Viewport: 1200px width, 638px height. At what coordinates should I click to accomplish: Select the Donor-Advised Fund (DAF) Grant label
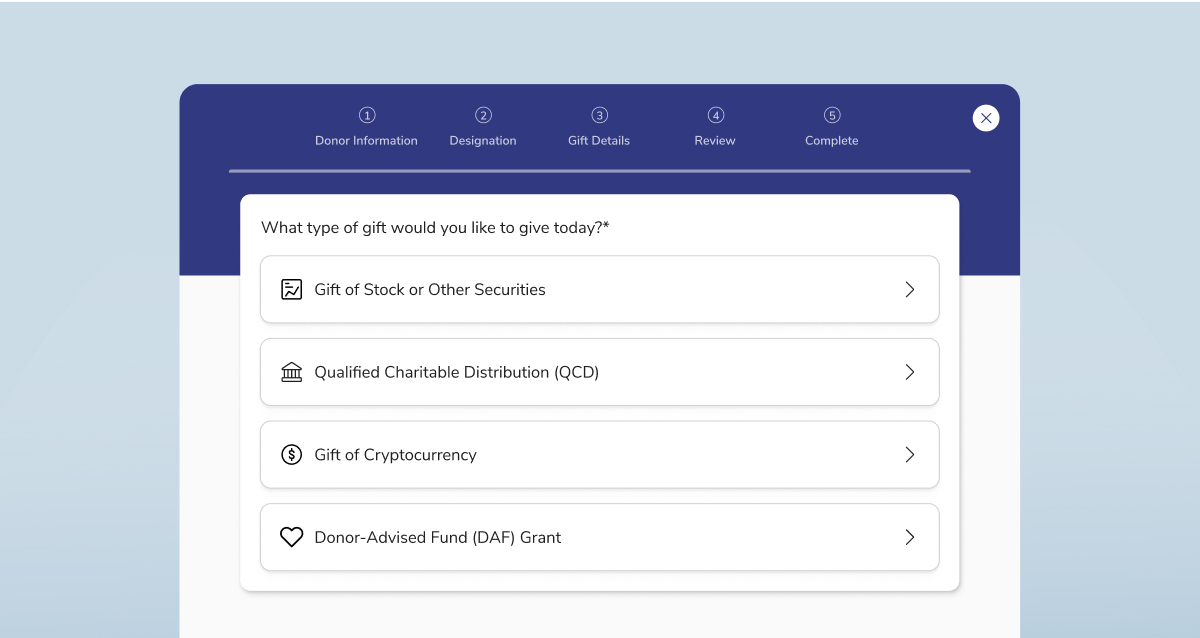437,537
